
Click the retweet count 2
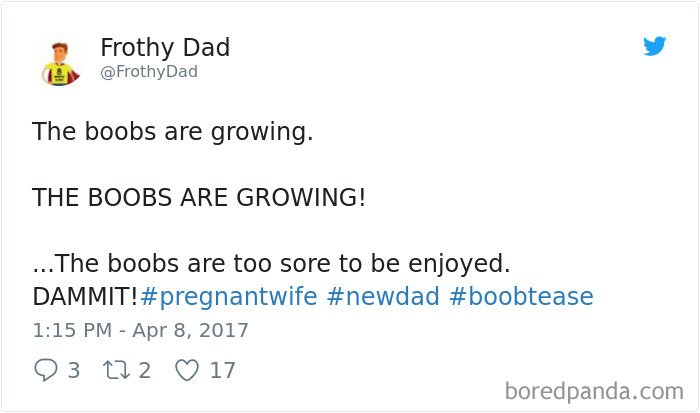[145, 371]
